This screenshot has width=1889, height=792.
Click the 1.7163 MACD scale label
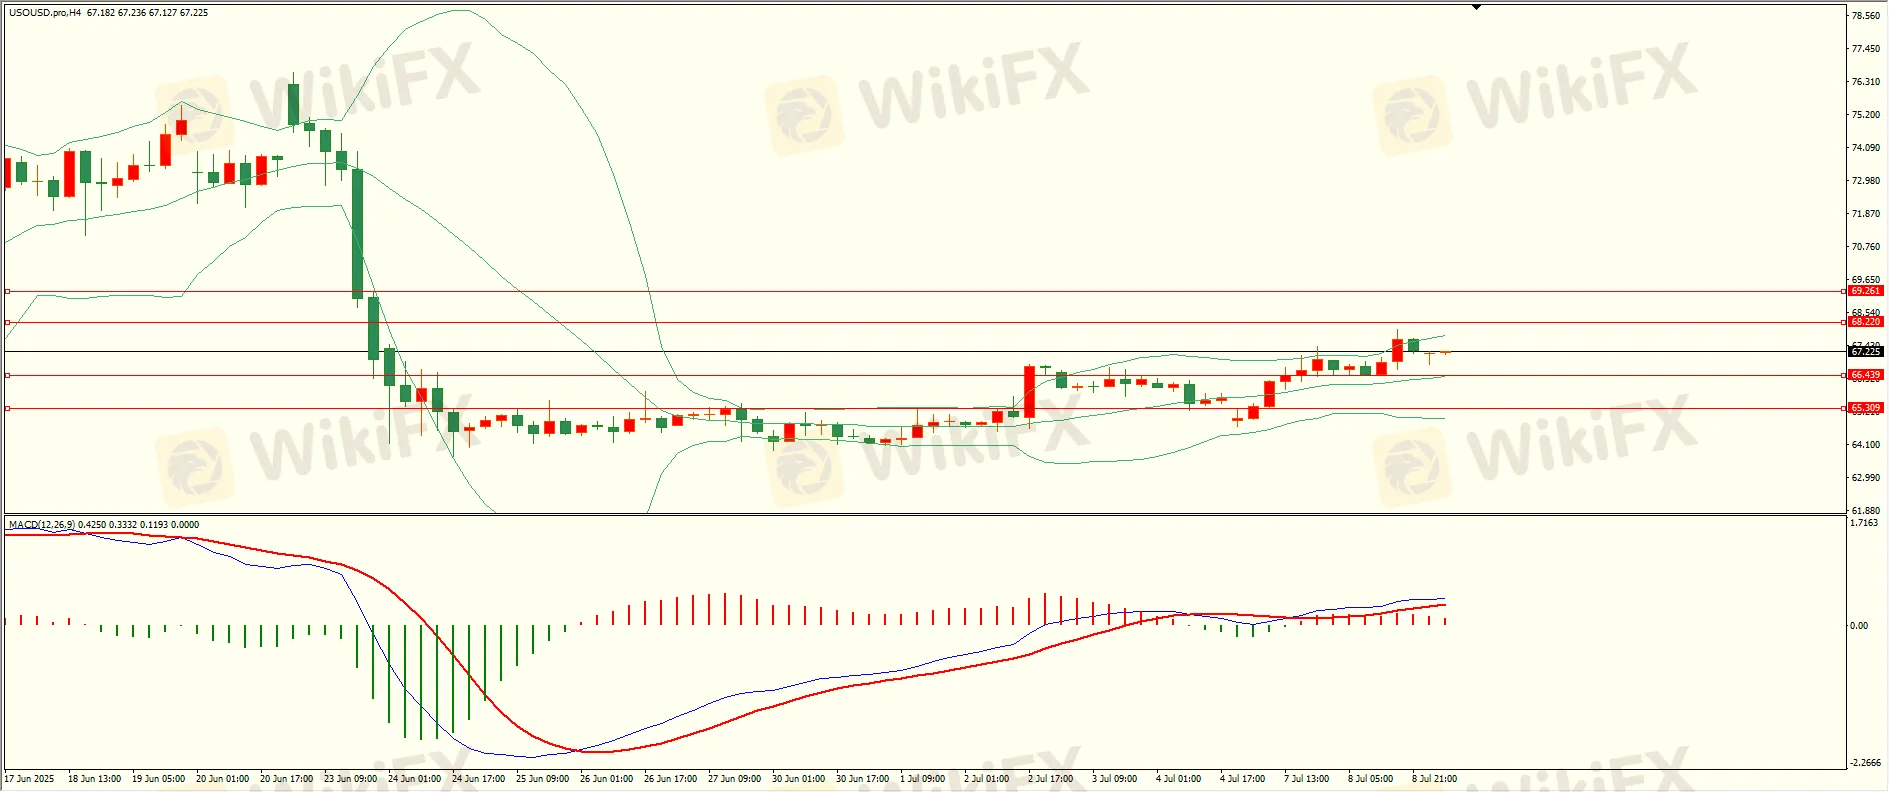pyautogui.click(x=1865, y=523)
